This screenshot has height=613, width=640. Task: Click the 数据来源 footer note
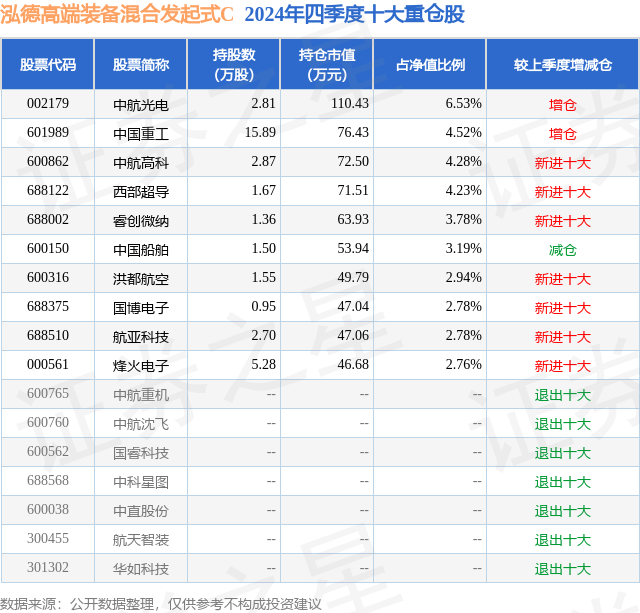pos(161,604)
